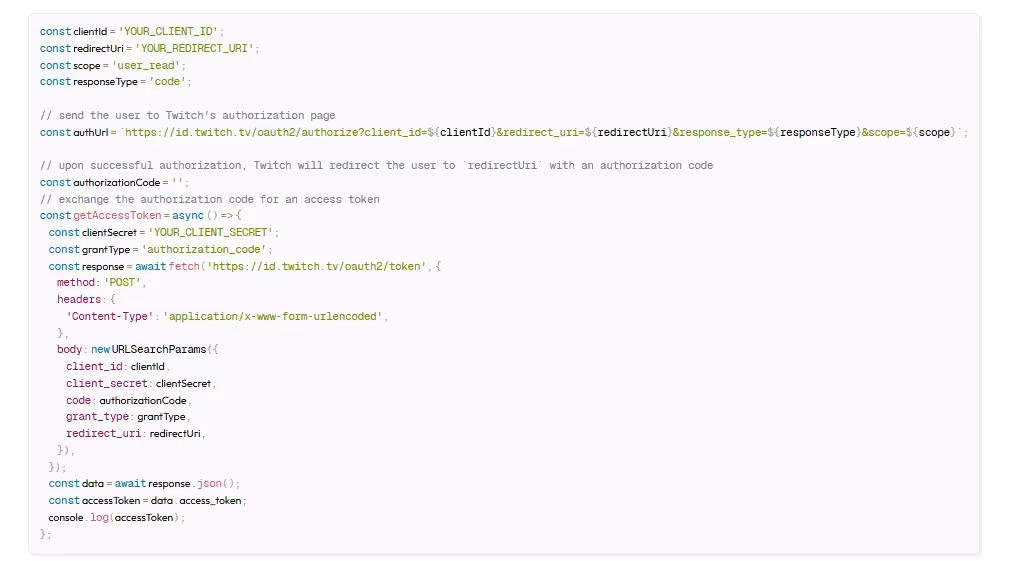Click the redirect_uri property key
Viewport: 1010px width, 561px height.
103,433
